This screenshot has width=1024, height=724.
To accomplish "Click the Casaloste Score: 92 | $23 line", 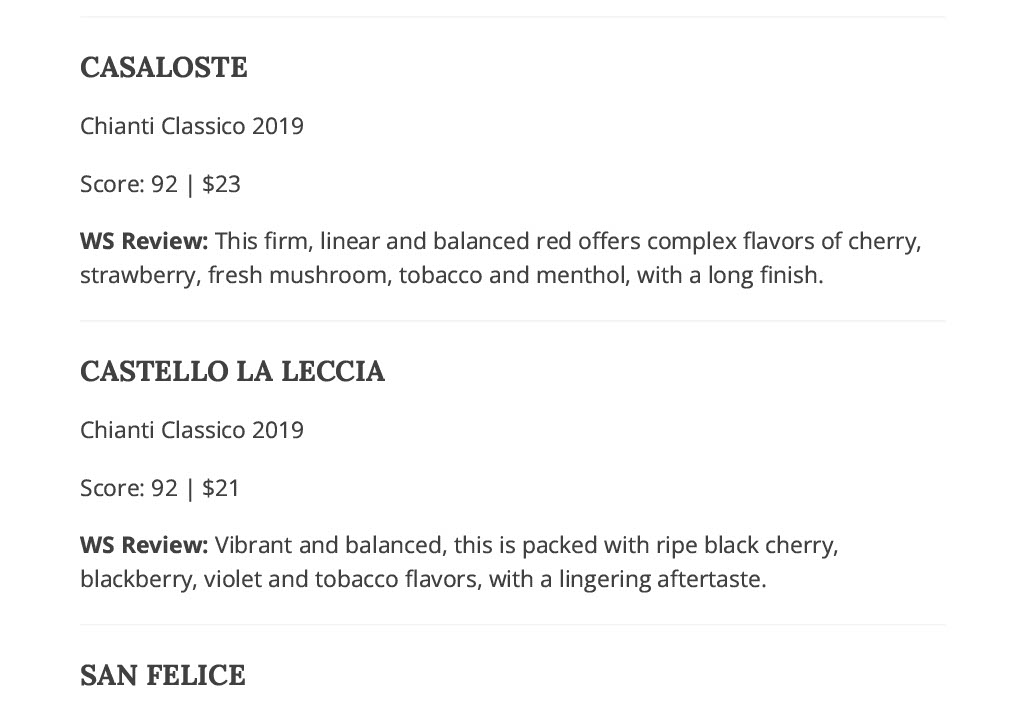I will [x=160, y=184].
